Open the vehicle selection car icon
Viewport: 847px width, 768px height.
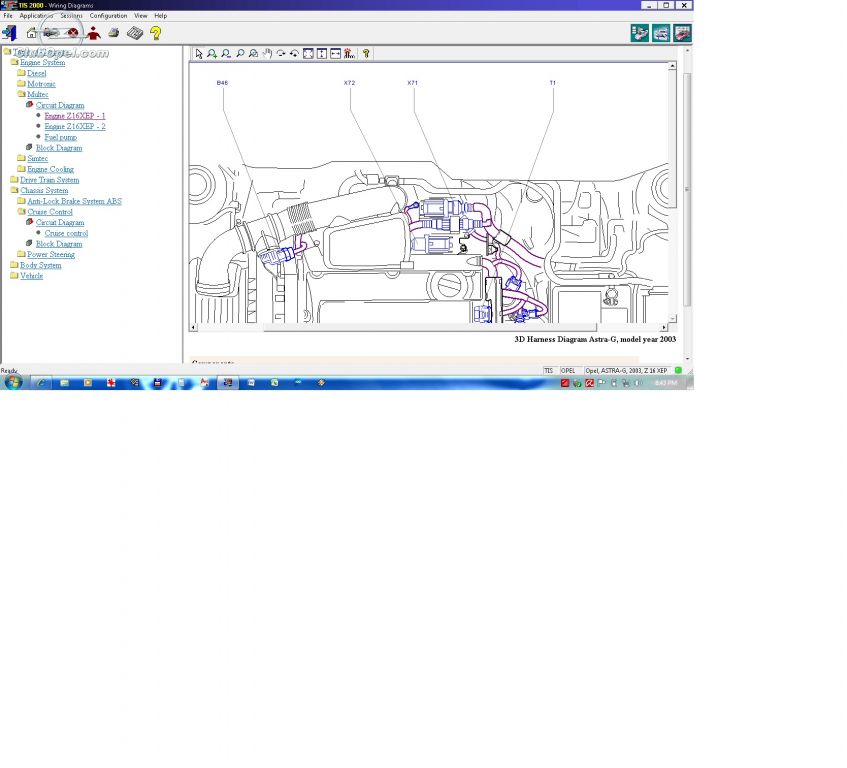tap(51, 33)
